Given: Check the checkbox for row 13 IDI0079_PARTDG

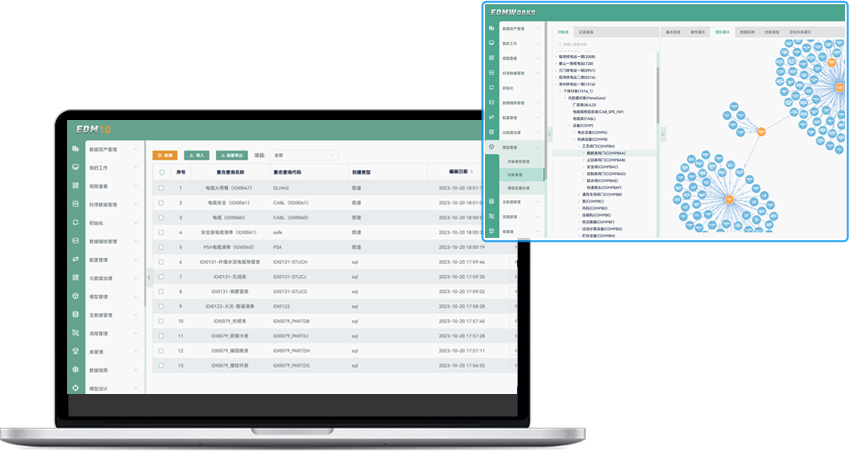Looking at the screenshot, I should click(x=161, y=365).
